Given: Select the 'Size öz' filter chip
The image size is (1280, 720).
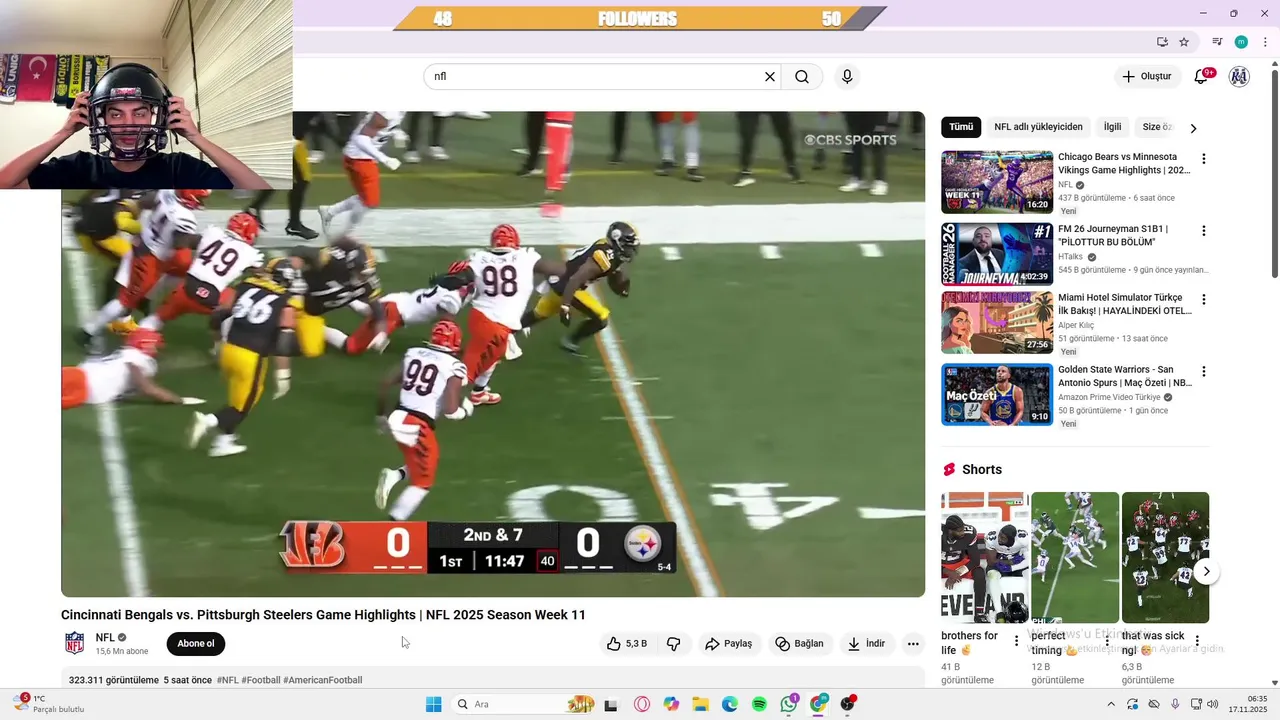Looking at the screenshot, I should pos(1157,127).
